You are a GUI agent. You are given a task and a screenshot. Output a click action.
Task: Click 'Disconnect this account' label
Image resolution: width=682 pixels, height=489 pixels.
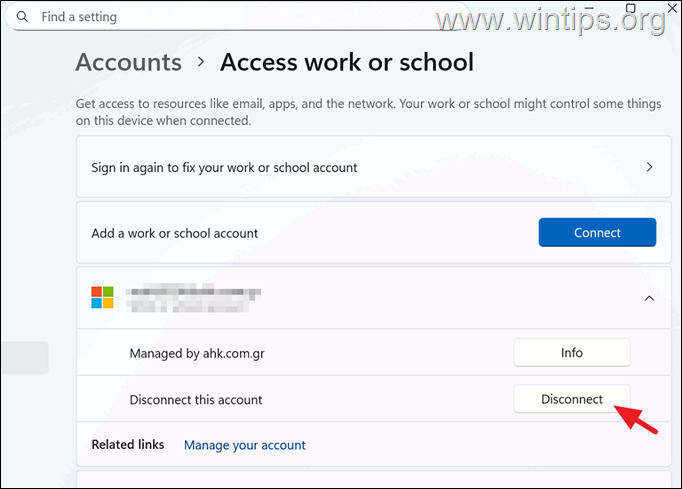196,400
